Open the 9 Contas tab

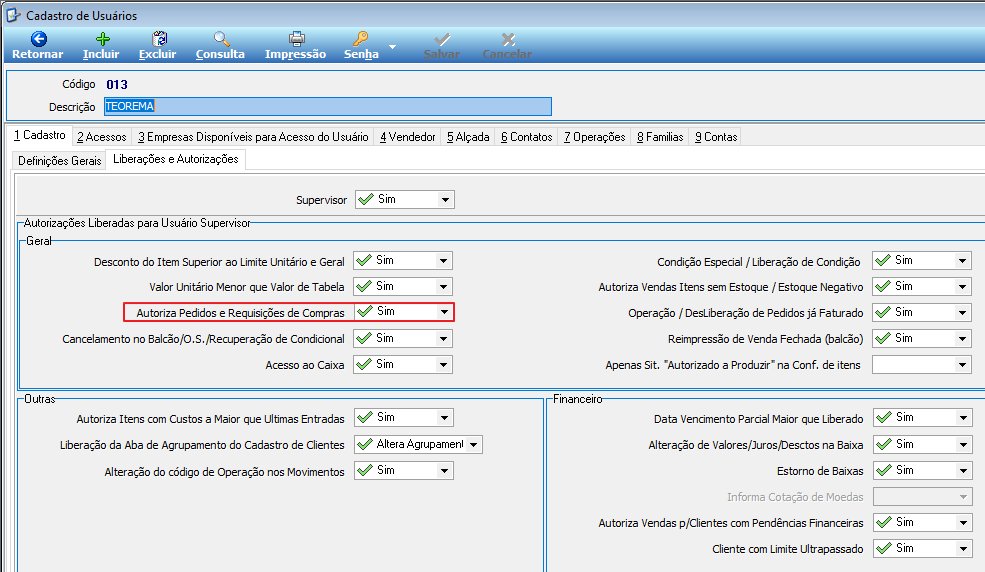point(716,137)
